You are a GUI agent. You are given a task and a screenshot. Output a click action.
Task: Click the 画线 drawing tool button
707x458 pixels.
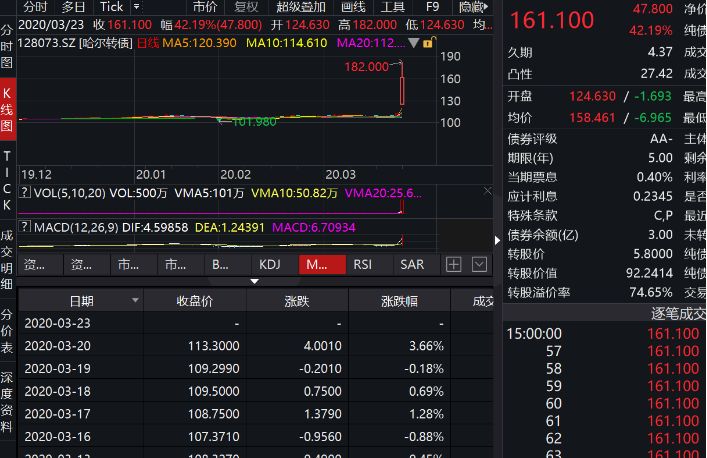(x=353, y=7)
